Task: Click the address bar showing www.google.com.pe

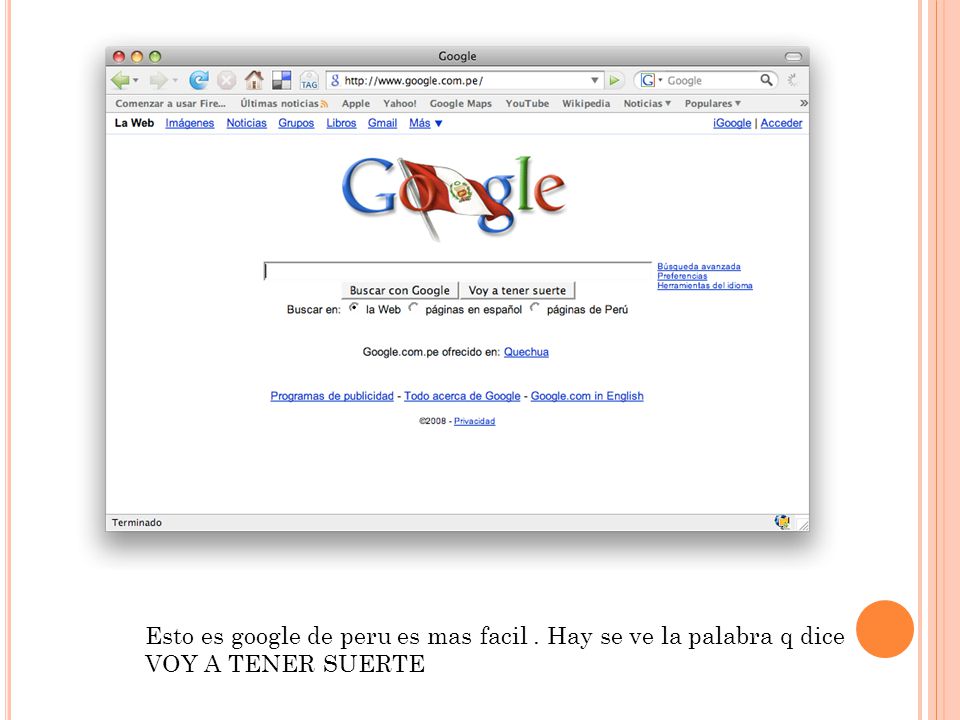Action: tap(463, 80)
